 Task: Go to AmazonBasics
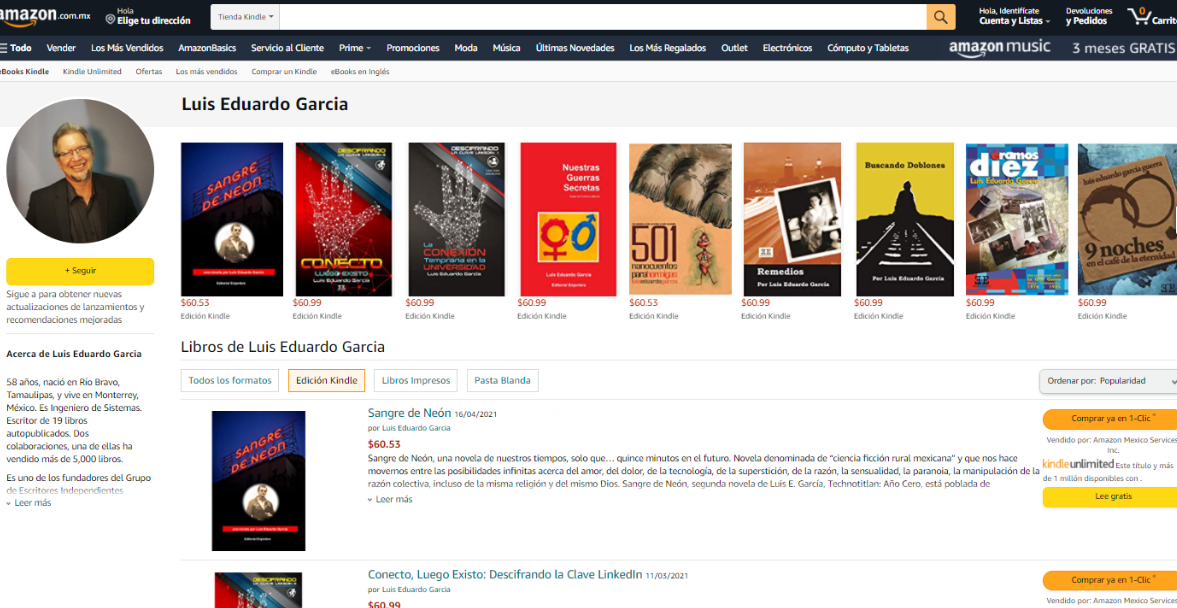207,48
